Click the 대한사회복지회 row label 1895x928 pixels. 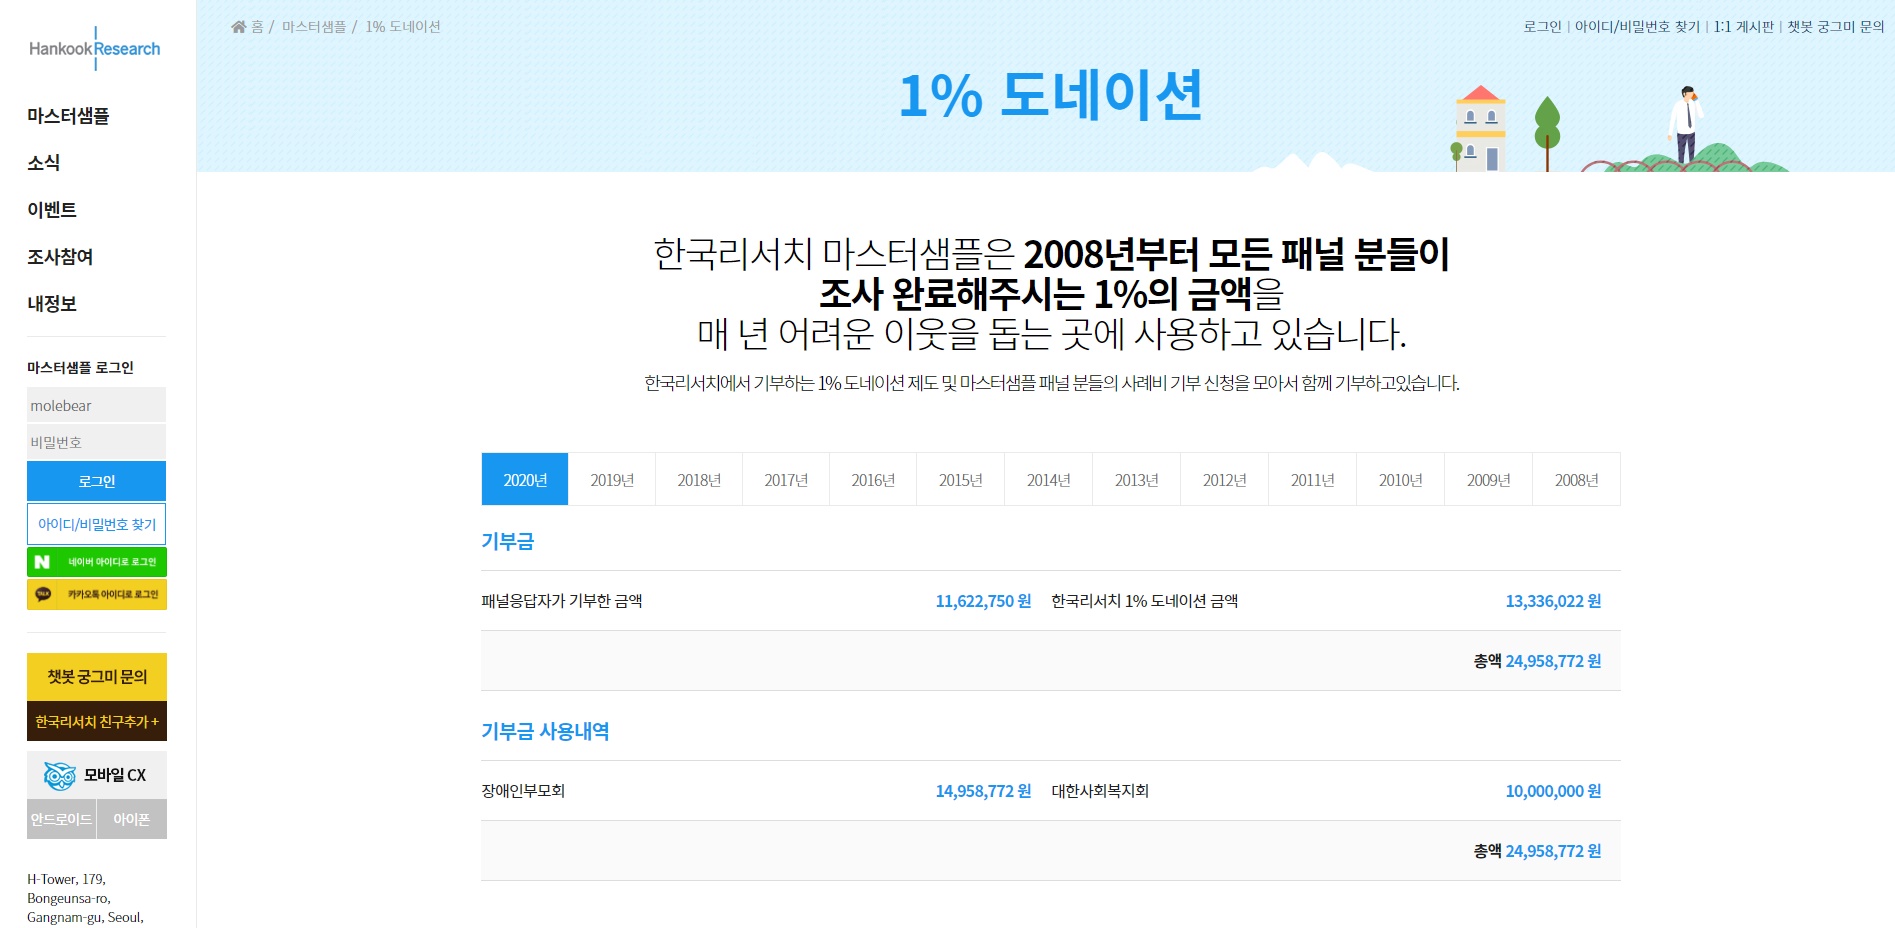coord(1100,791)
